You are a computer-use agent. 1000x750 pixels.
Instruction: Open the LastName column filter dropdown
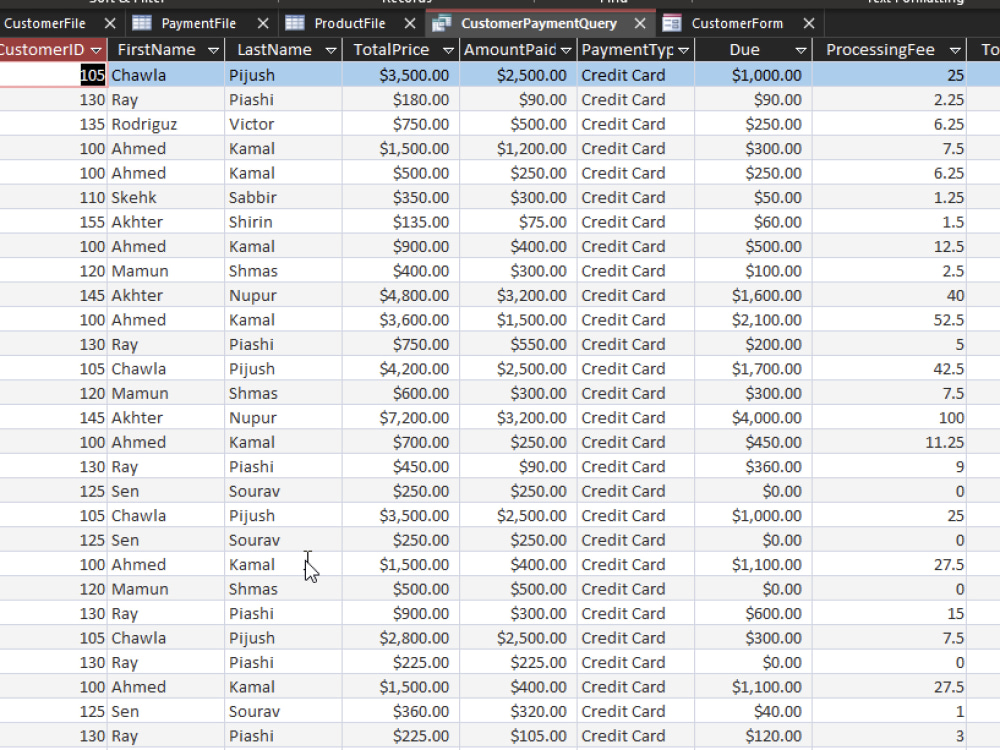(331, 50)
